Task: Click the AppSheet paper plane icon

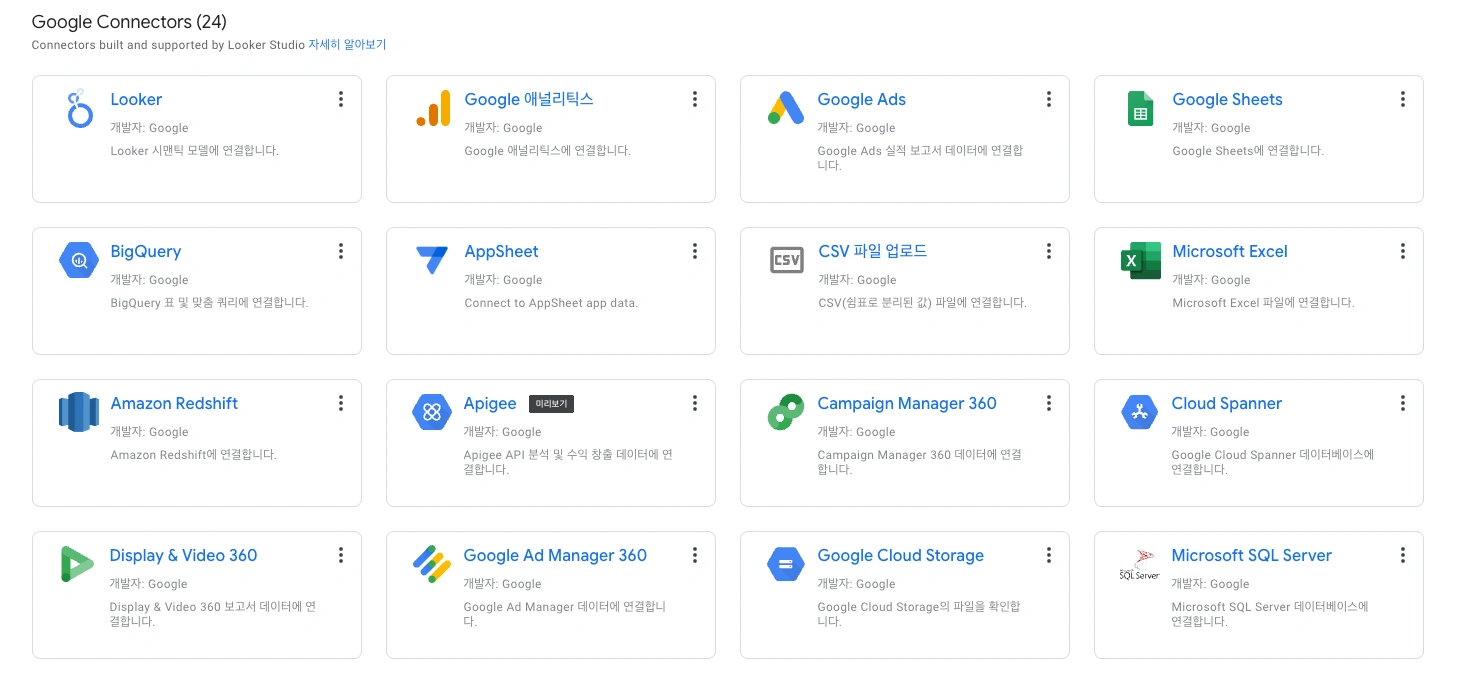Action: click(x=433, y=261)
